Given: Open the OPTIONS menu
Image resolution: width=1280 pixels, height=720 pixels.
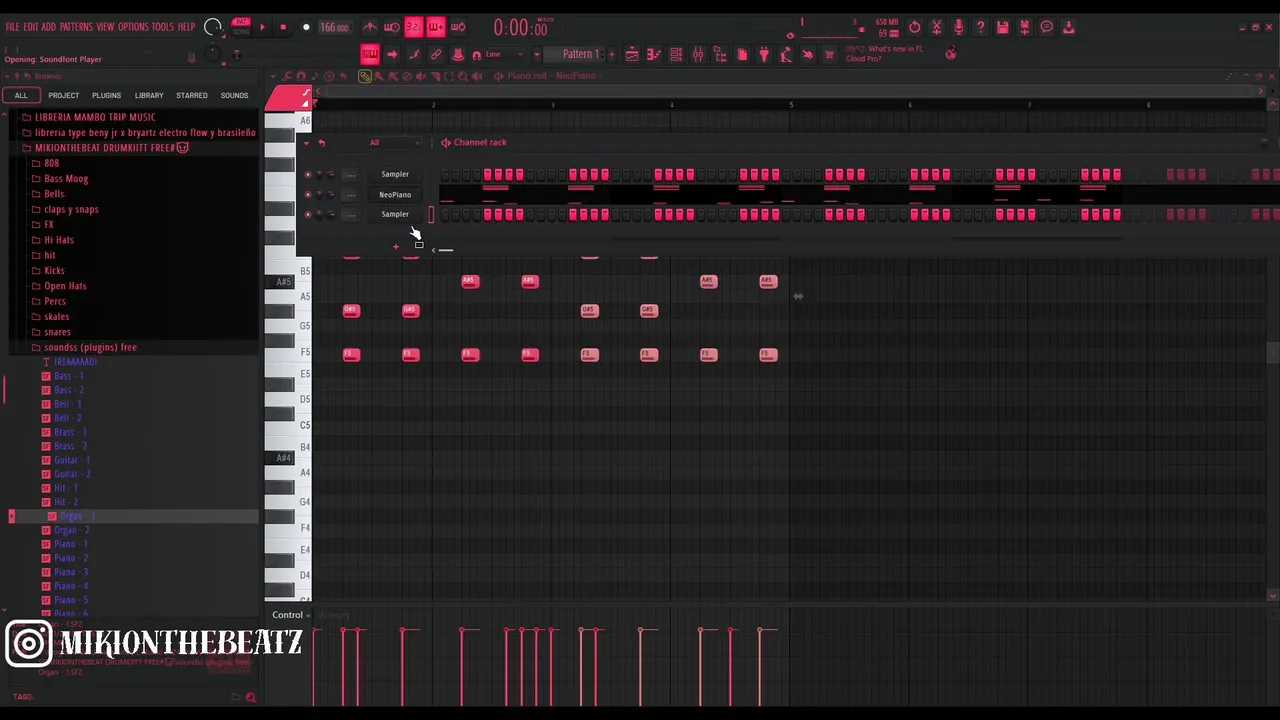Looking at the screenshot, I should [133, 27].
